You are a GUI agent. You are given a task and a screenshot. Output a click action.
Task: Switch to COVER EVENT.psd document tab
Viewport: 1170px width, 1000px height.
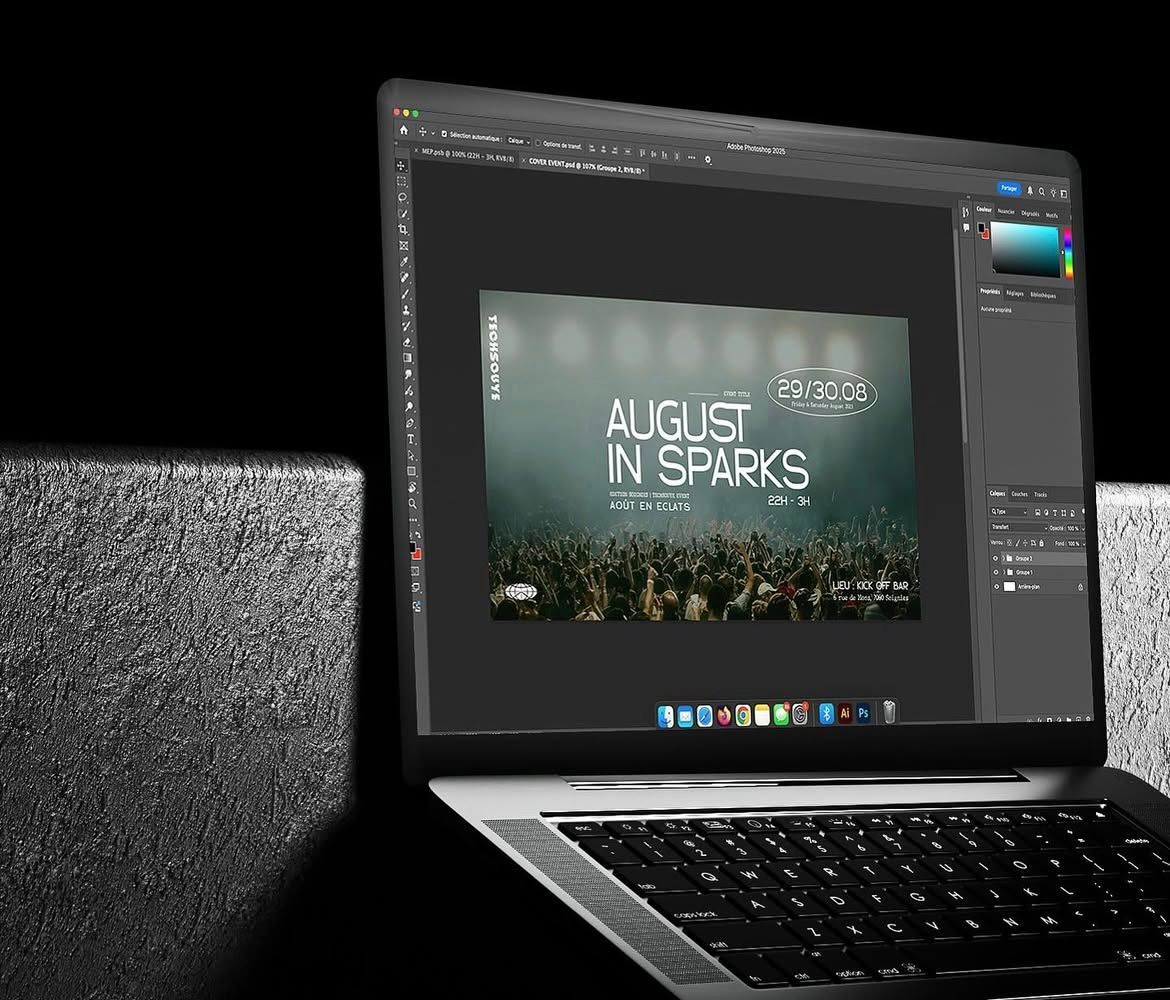(585, 166)
